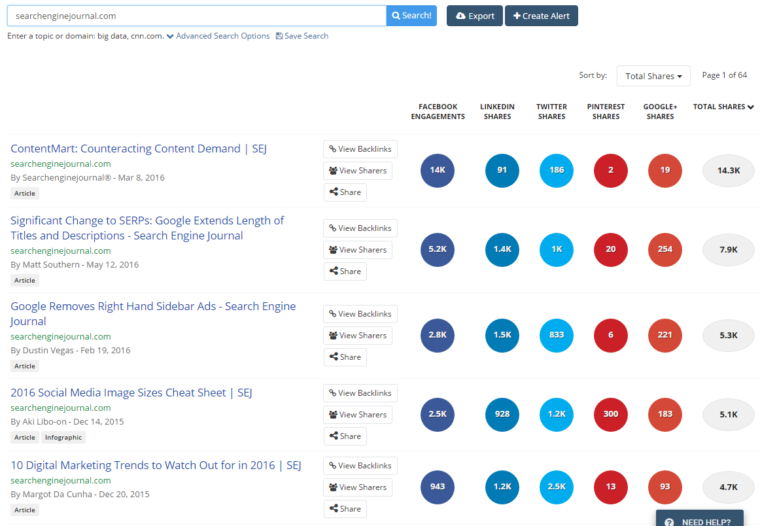Share the 10 Digital Marketing Trends article
The width and height of the screenshot is (760, 526).
click(x=345, y=509)
